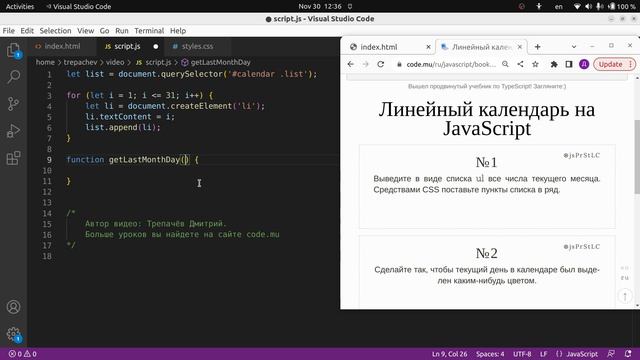This screenshot has width=640, height=360.
Task: Open the Accounts menu icon
Action: tap(13, 307)
